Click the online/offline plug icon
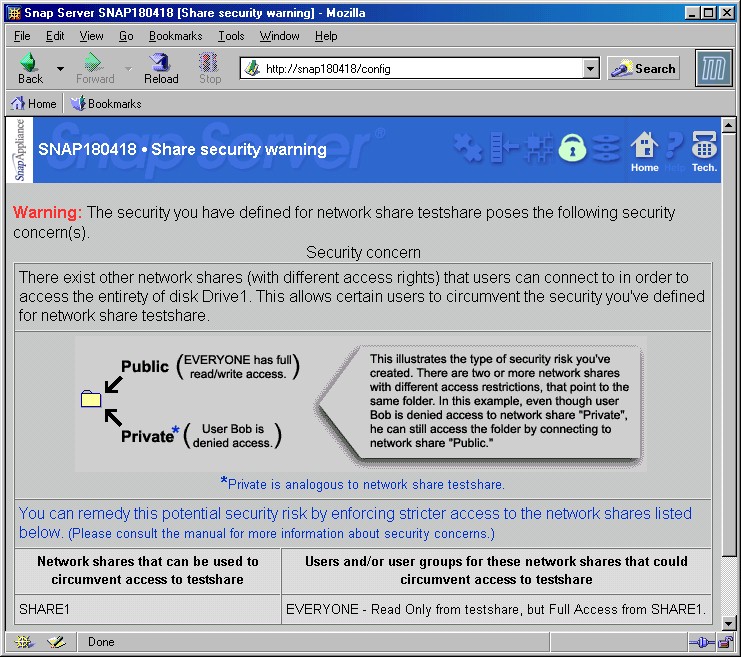 (x=702, y=642)
